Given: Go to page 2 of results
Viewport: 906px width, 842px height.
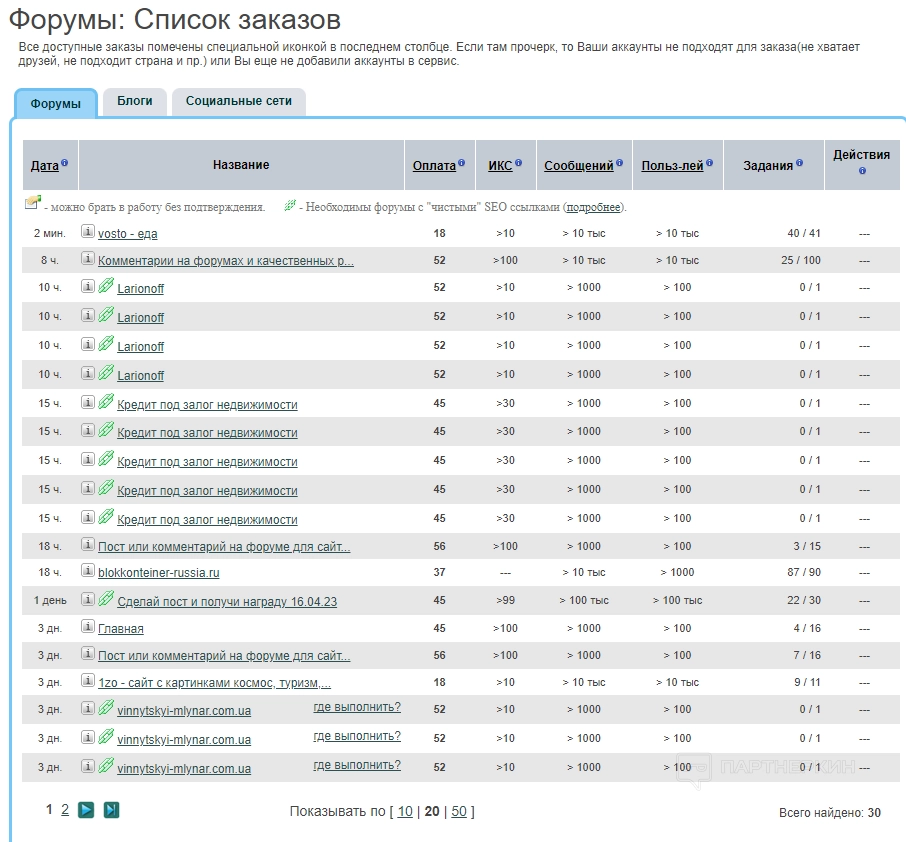Looking at the screenshot, I should [65, 810].
